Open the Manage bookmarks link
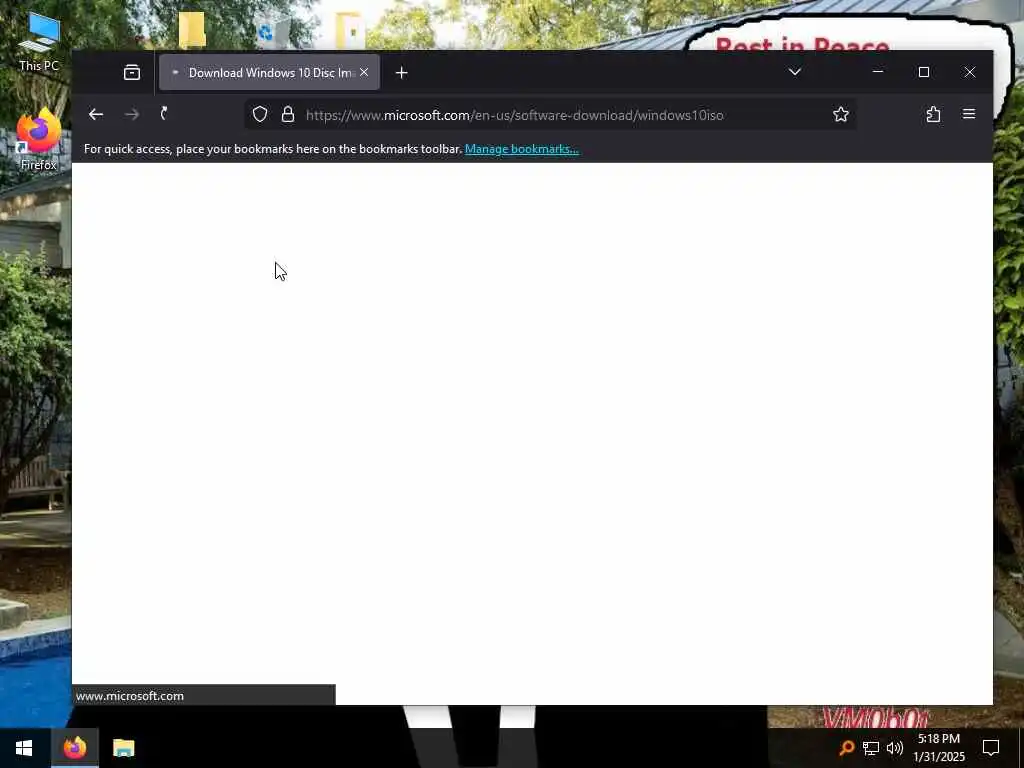Image resolution: width=1024 pixels, height=768 pixels. [521, 149]
